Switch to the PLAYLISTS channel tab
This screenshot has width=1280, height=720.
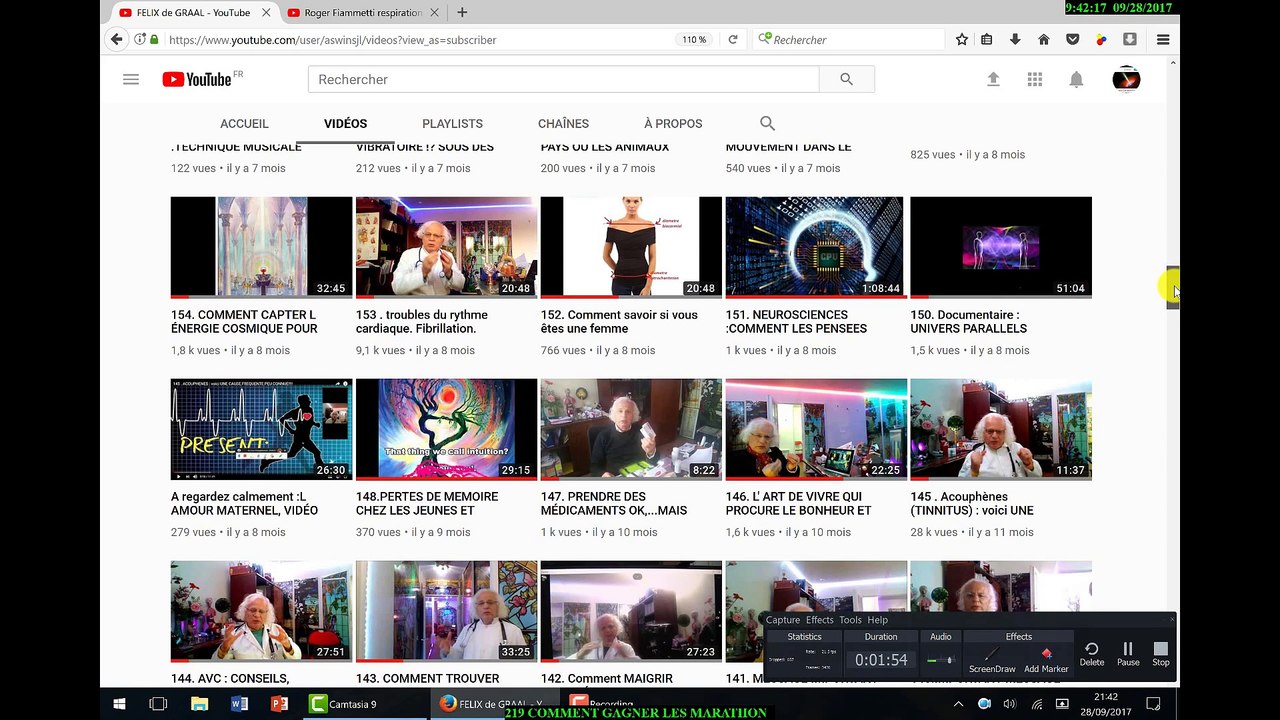452,123
